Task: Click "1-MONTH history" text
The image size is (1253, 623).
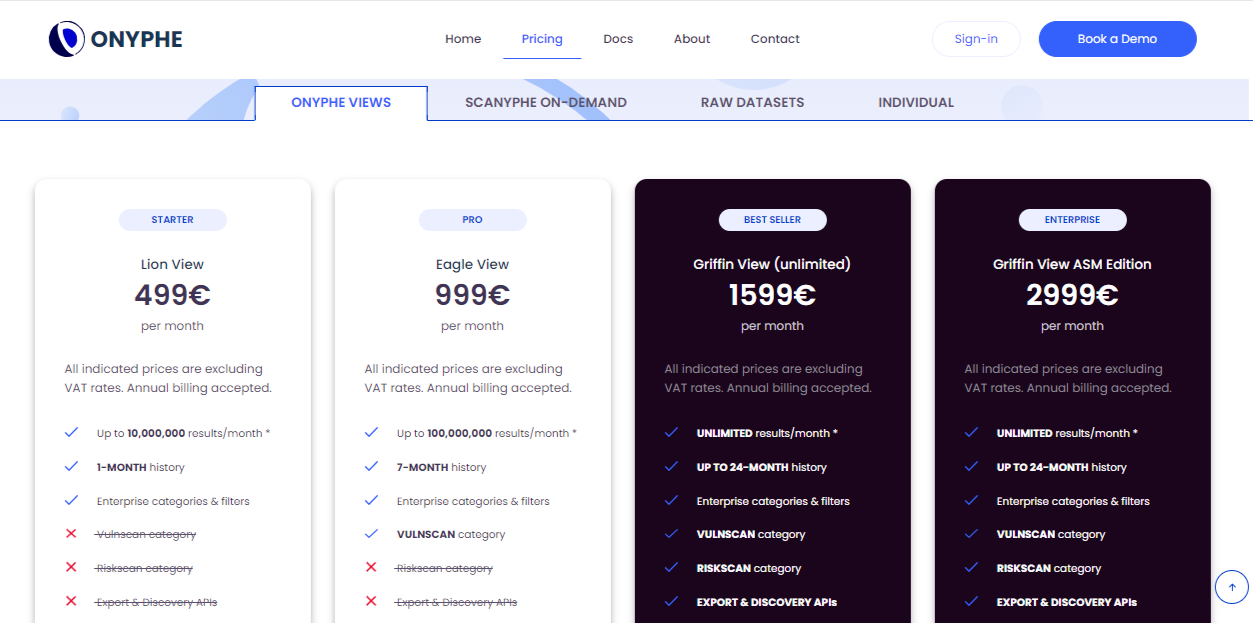Action: [x=141, y=468]
